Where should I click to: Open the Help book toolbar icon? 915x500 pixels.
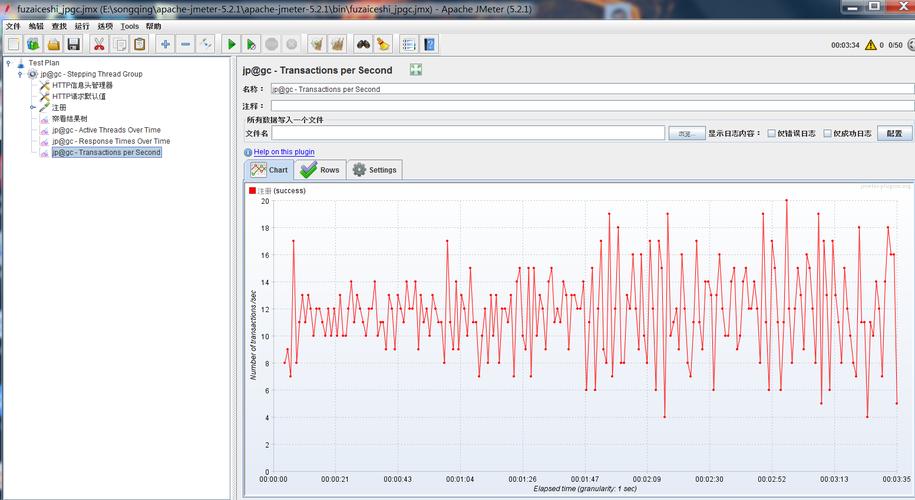(429, 44)
